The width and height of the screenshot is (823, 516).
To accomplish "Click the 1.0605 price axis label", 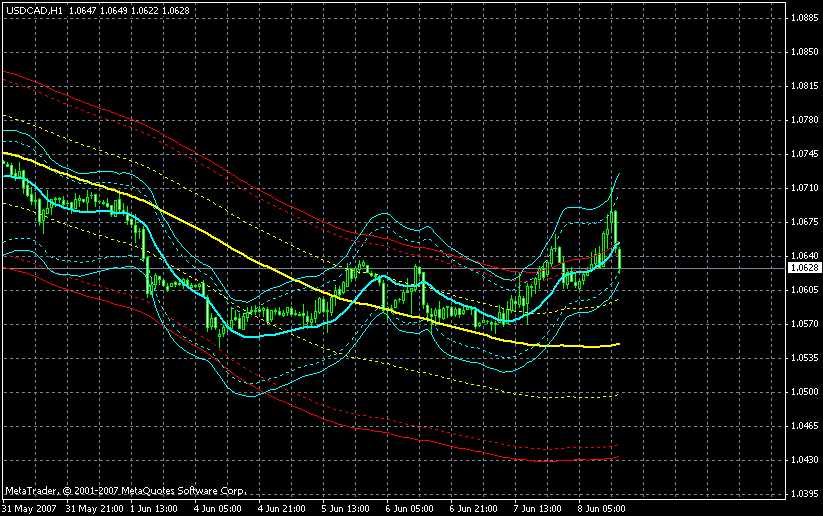I will pyautogui.click(x=804, y=290).
